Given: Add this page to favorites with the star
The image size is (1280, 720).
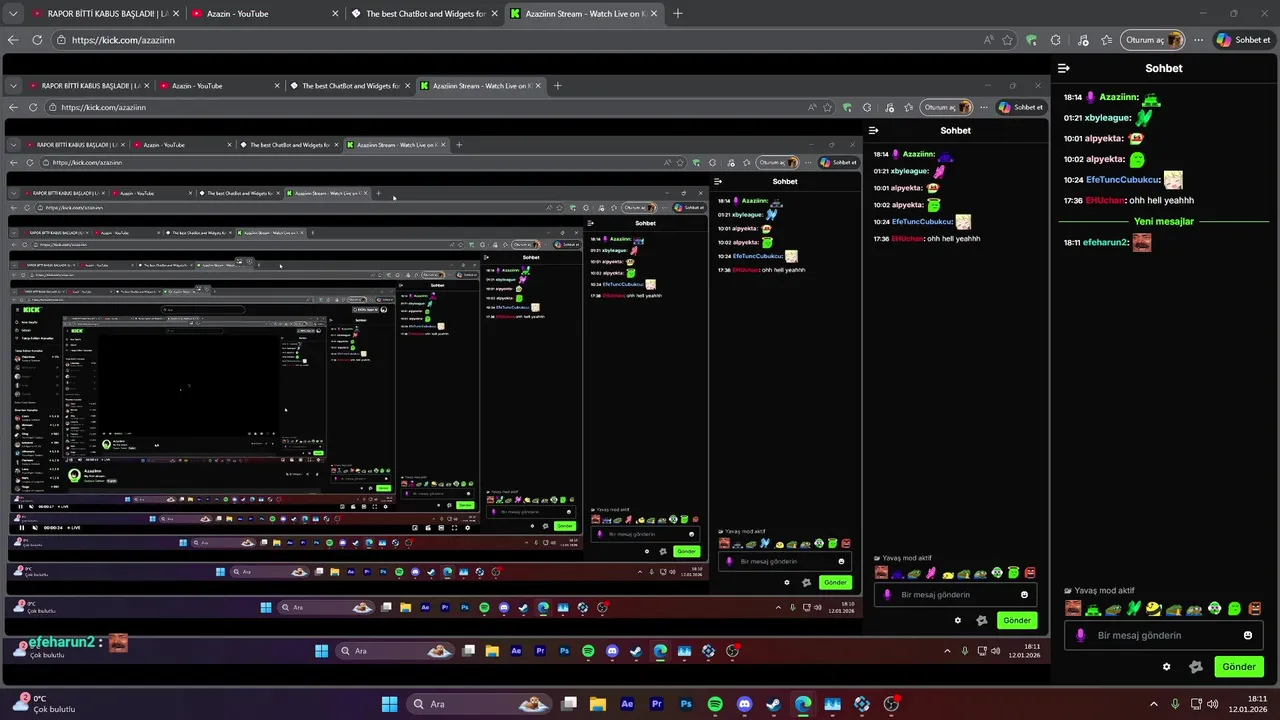Looking at the screenshot, I should [1007, 40].
